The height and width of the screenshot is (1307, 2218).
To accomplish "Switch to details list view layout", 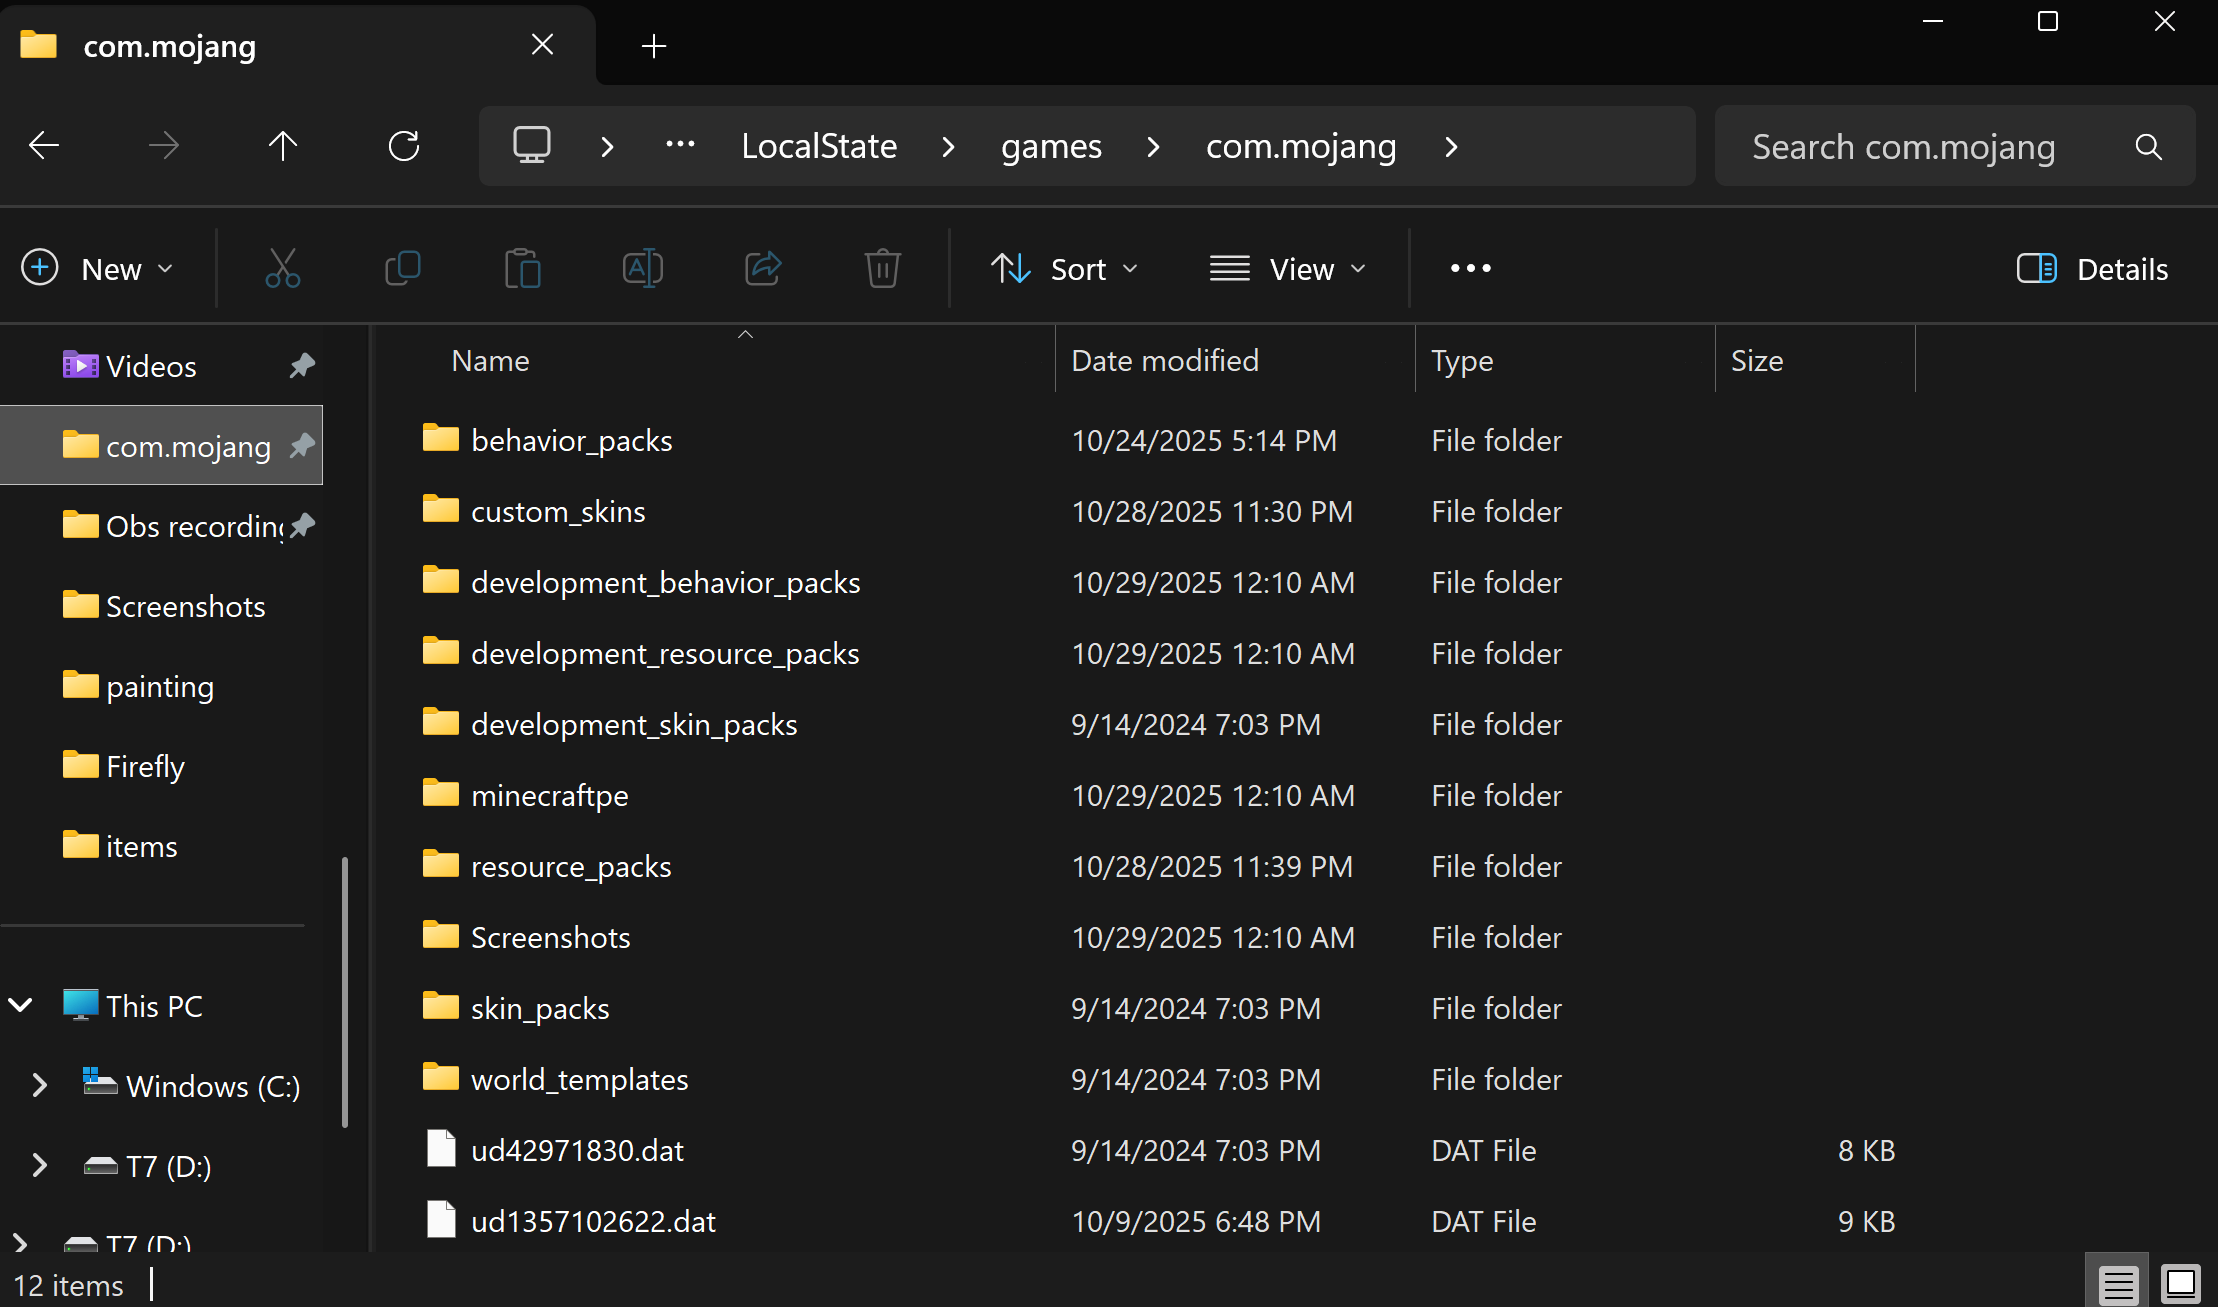I will 2118,1283.
